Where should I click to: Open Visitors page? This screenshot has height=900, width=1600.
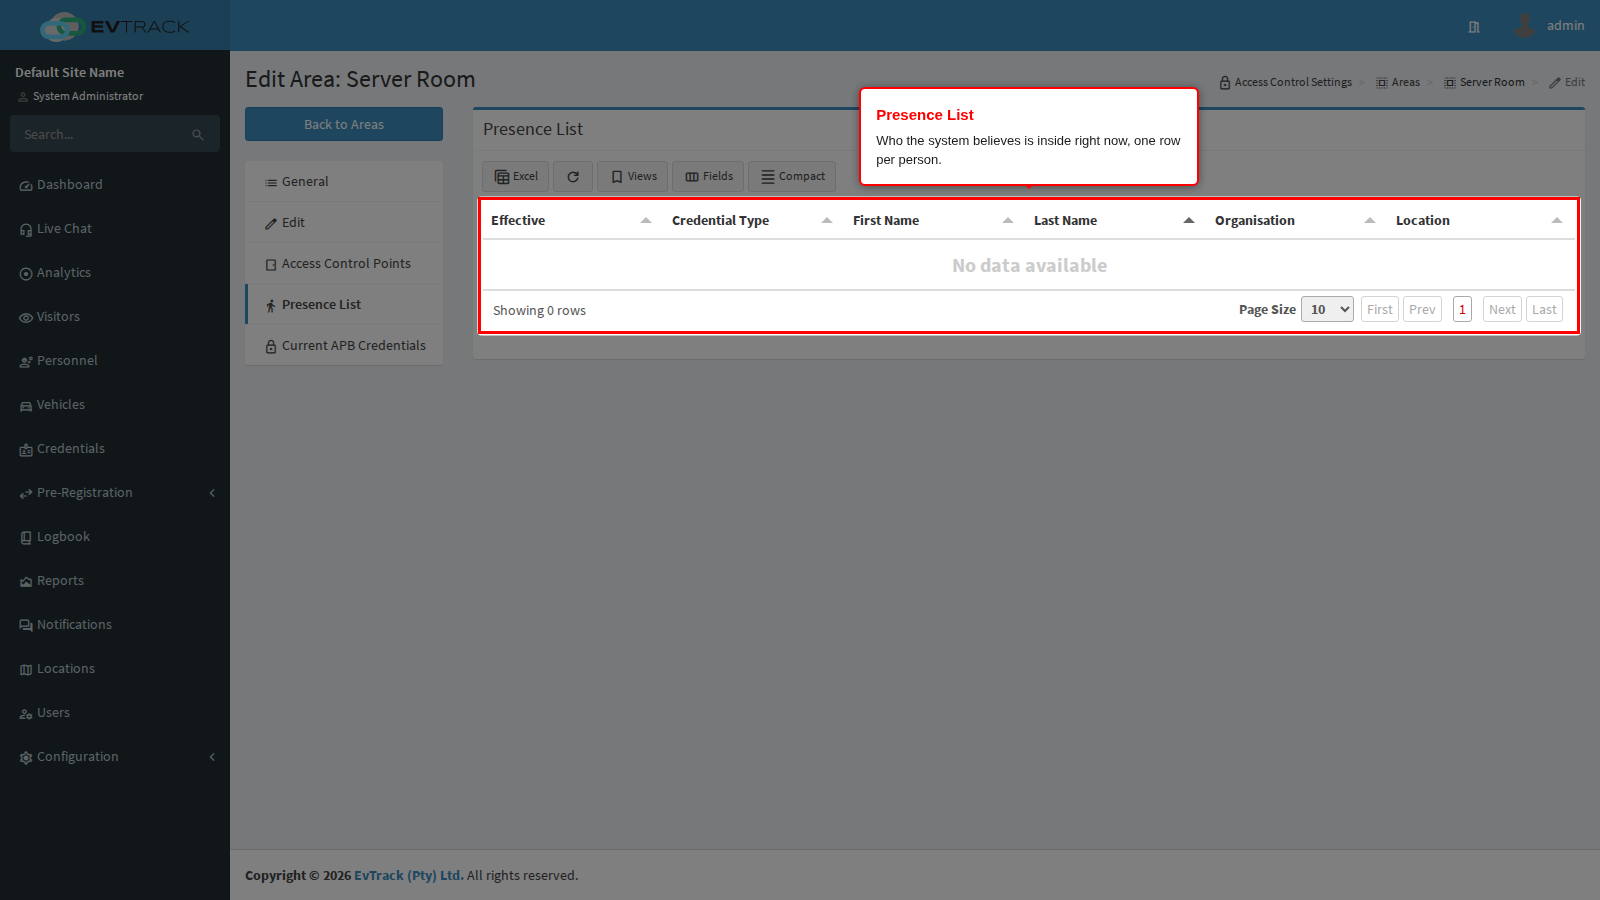[x=115, y=317]
